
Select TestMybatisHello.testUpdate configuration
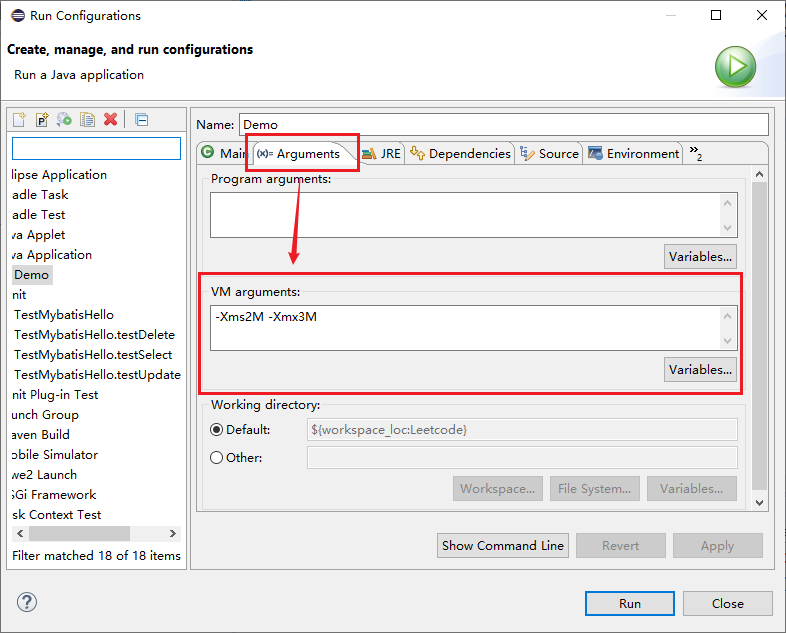97,375
